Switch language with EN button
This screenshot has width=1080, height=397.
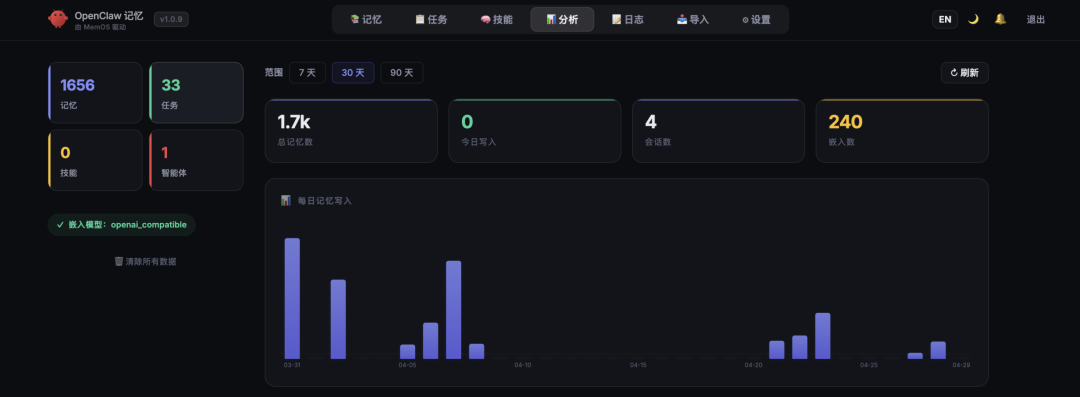click(945, 19)
